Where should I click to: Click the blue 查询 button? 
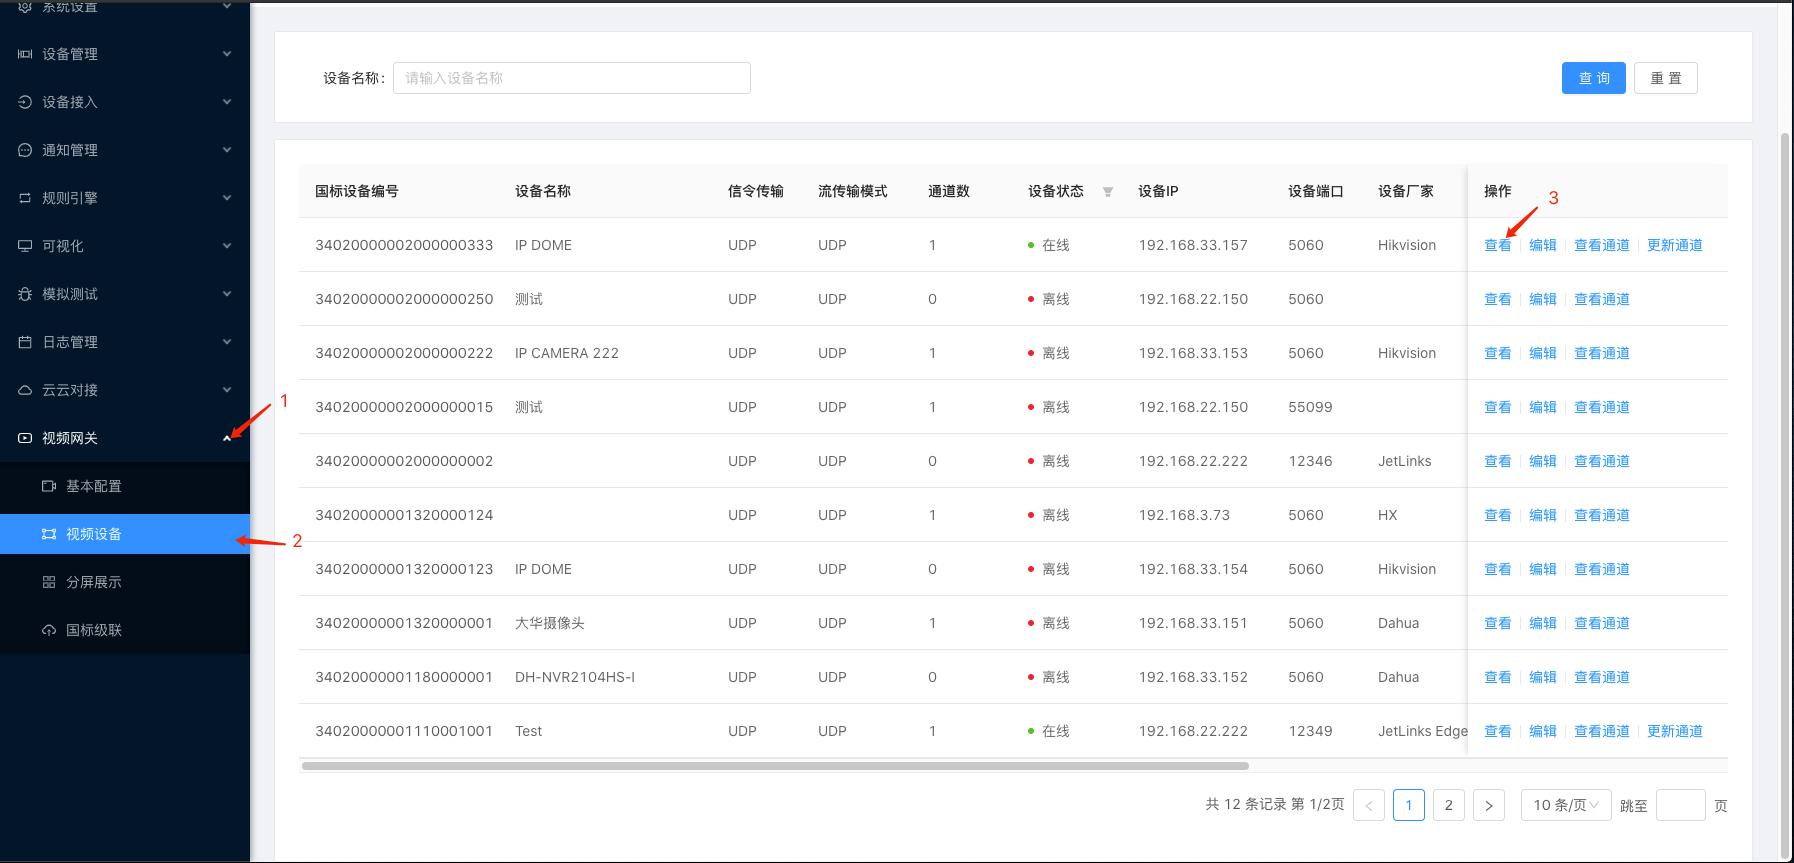(x=1593, y=78)
